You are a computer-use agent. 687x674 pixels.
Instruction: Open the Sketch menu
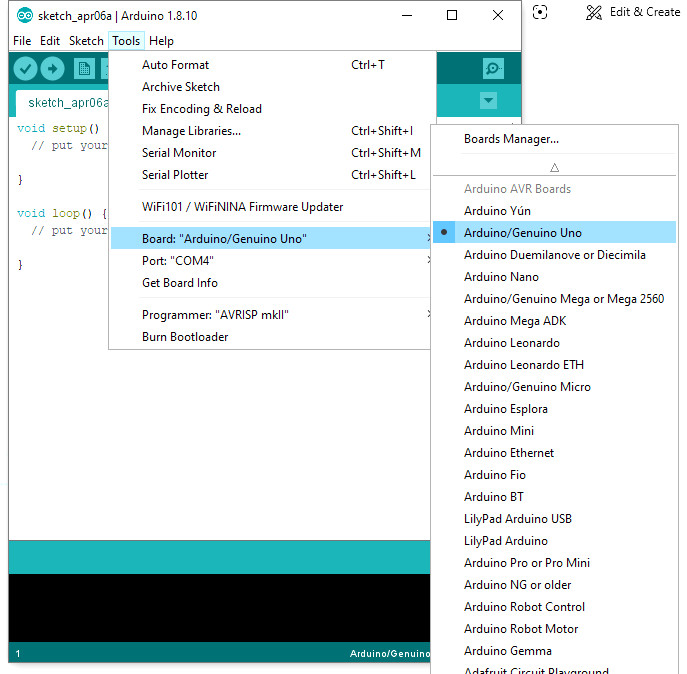(86, 41)
